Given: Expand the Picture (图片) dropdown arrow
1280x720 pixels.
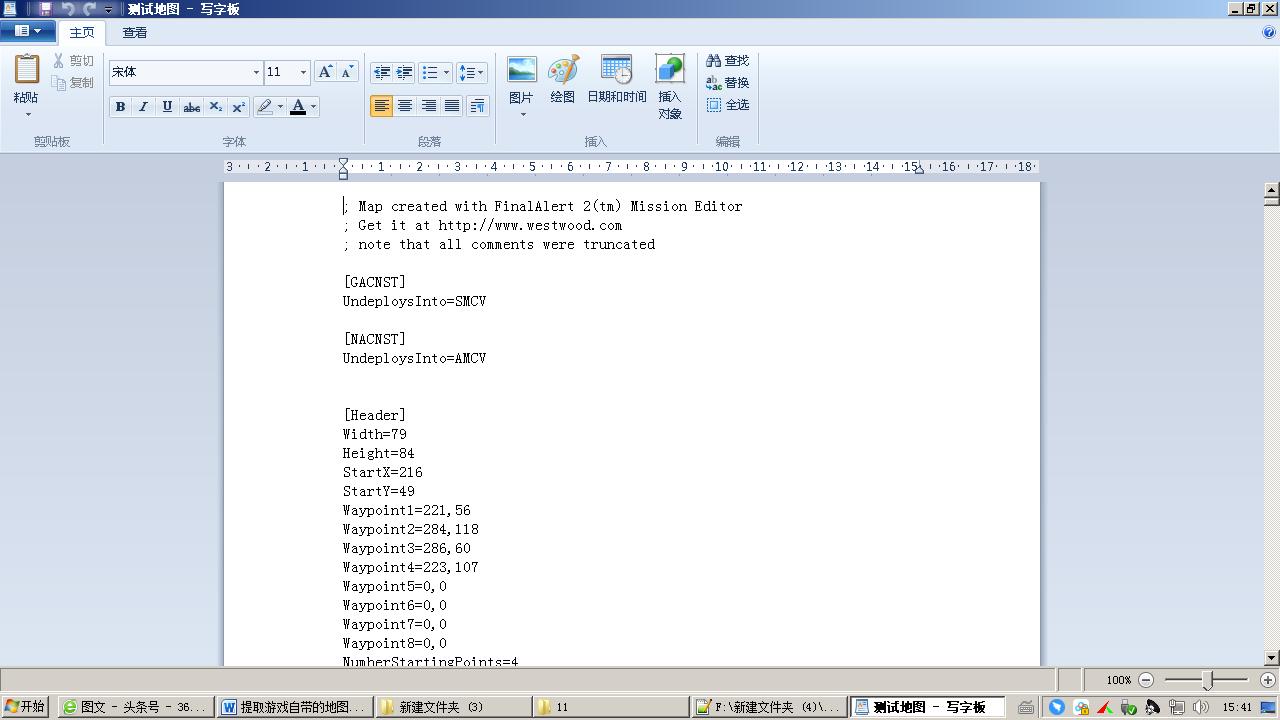Looking at the screenshot, I should pyautogui.click(x=522, y=114).
